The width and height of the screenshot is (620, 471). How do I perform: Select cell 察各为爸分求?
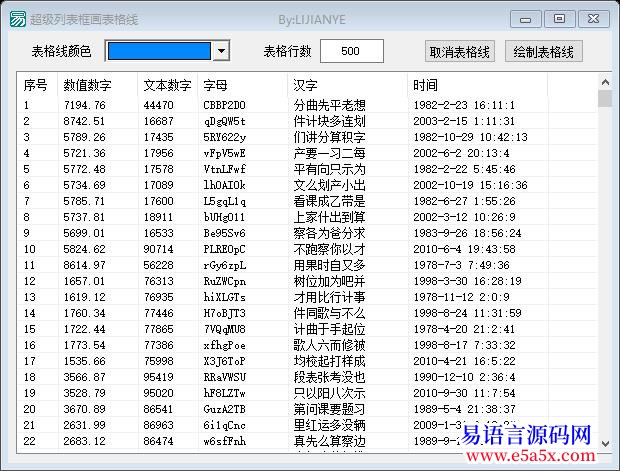329,233
